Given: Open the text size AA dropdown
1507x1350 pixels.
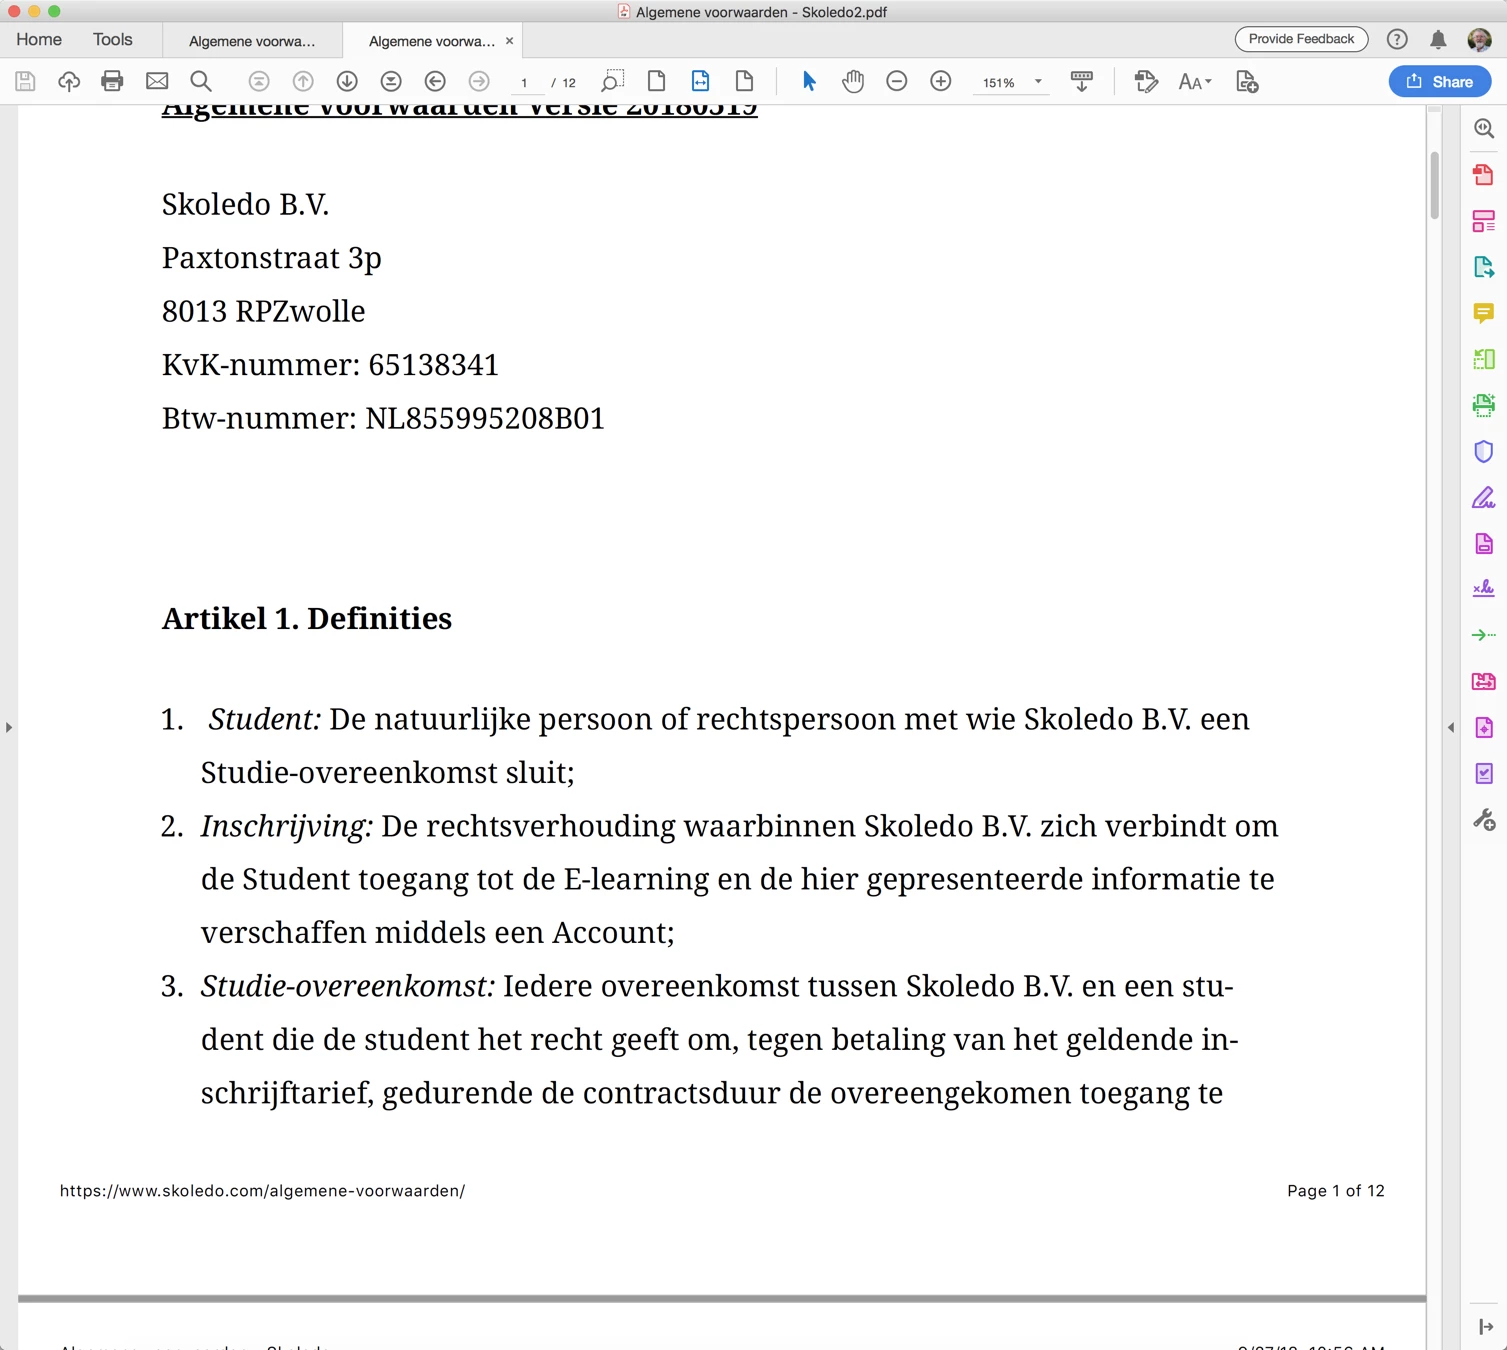Looking at the screenshot, I should pyautogui.click(x=1194, y=82).
